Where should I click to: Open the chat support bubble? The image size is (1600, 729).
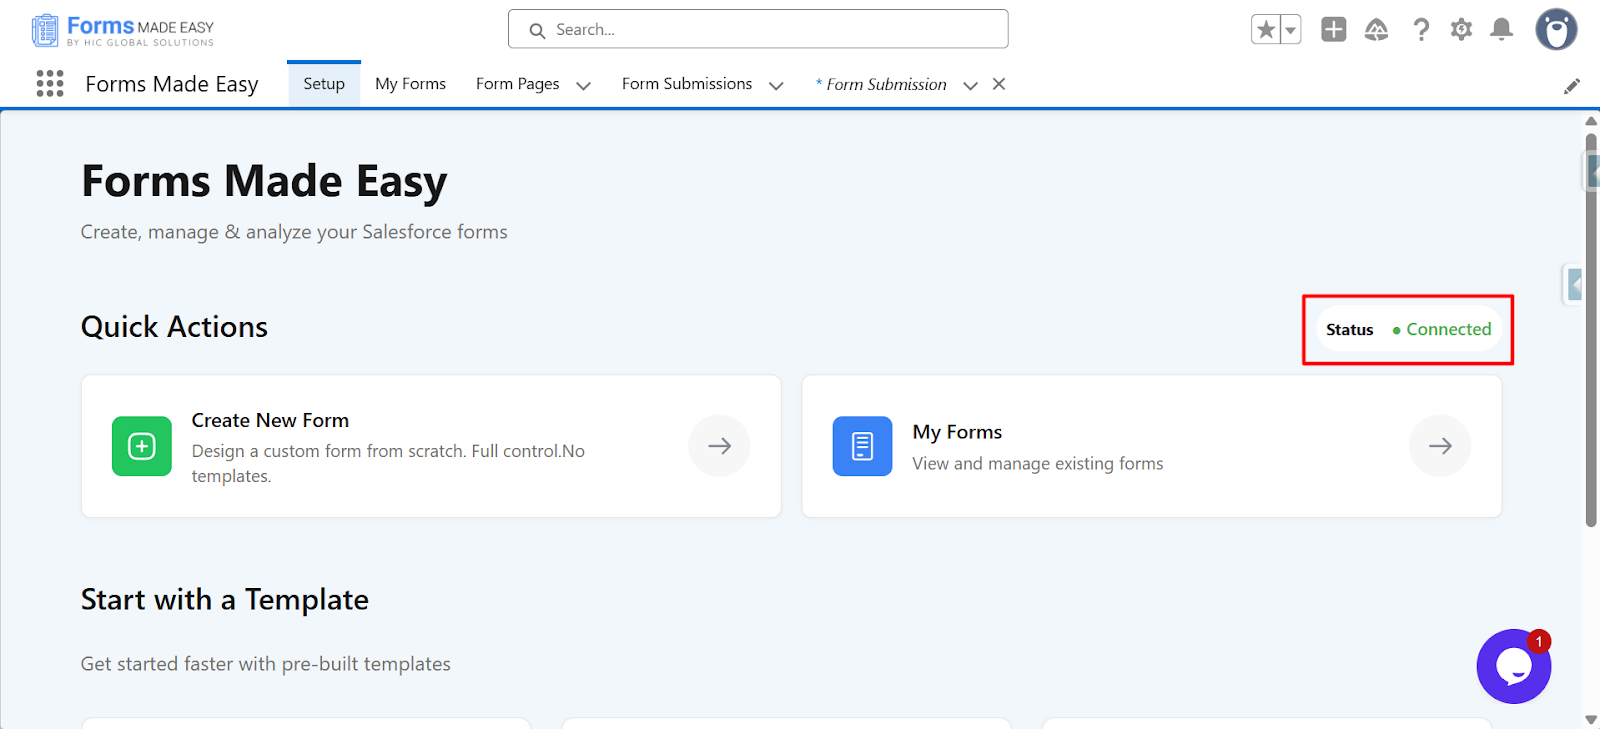(x=1514, y=666)
